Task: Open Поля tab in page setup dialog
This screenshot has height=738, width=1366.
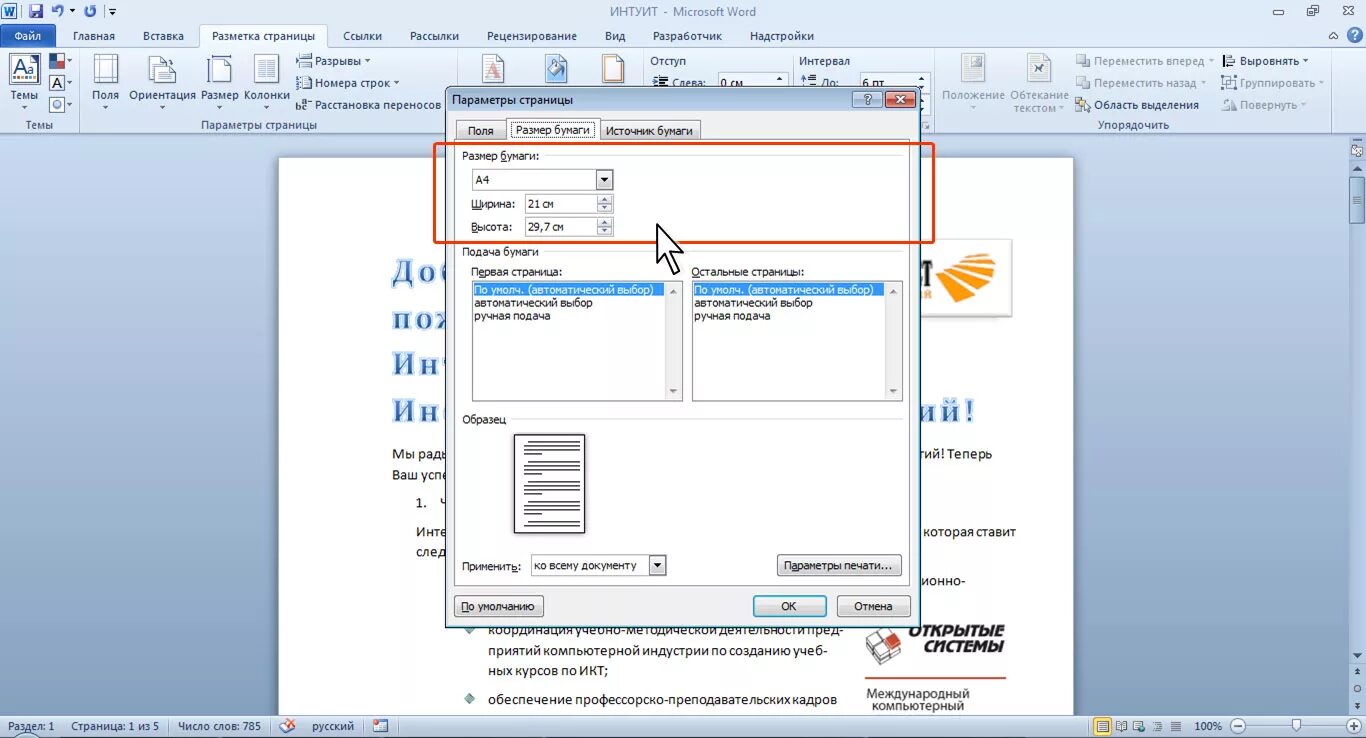Action: 481,131
